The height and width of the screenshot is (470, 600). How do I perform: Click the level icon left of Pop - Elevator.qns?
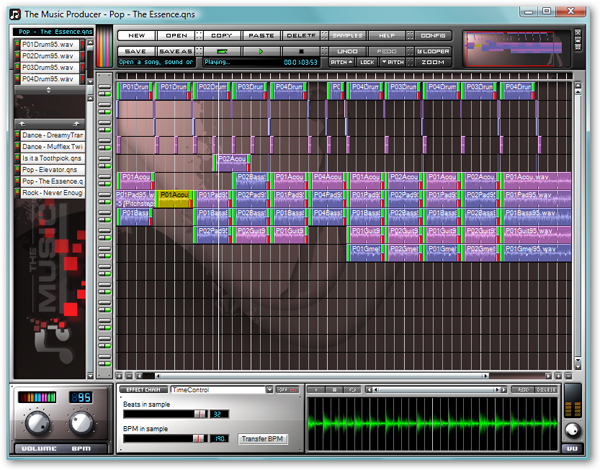click(17, 170)
